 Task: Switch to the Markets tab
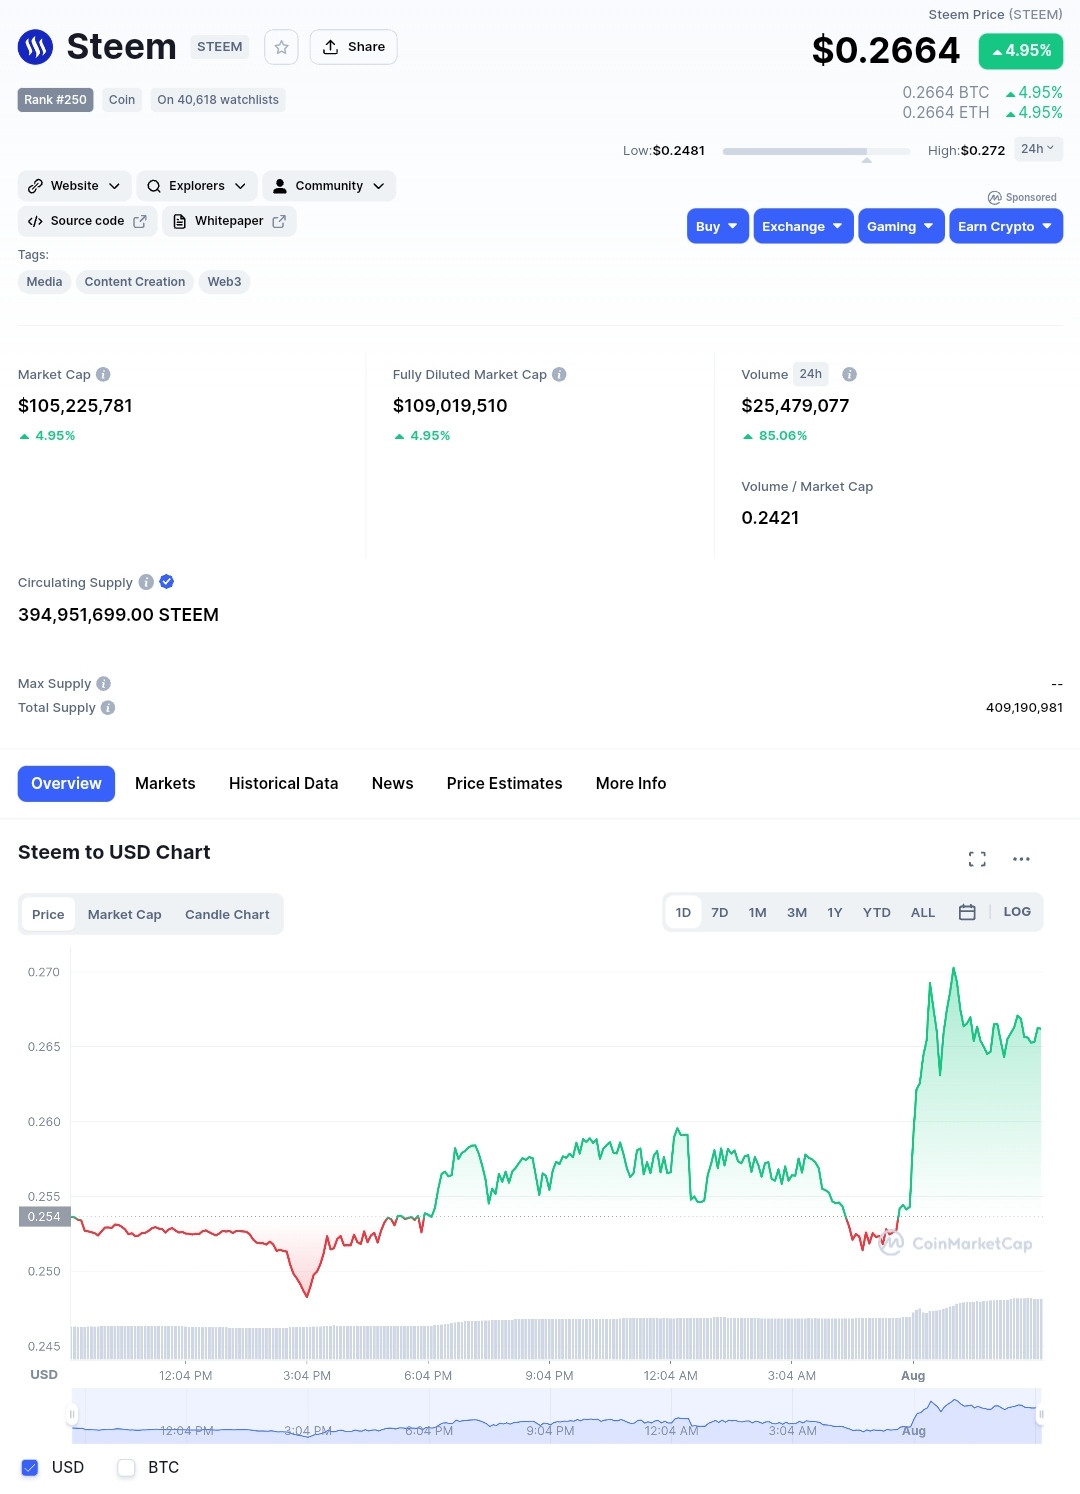(x=165, y=784)
